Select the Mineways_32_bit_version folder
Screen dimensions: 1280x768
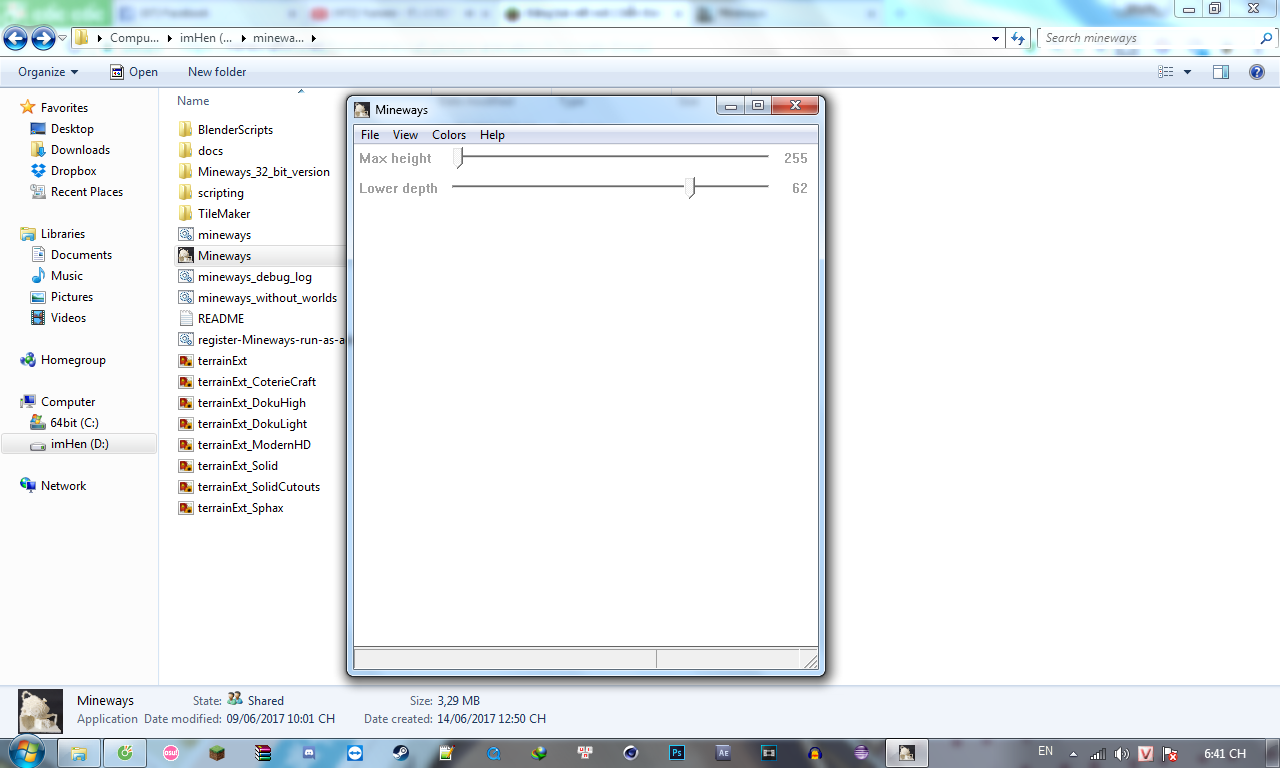point(263,172)
